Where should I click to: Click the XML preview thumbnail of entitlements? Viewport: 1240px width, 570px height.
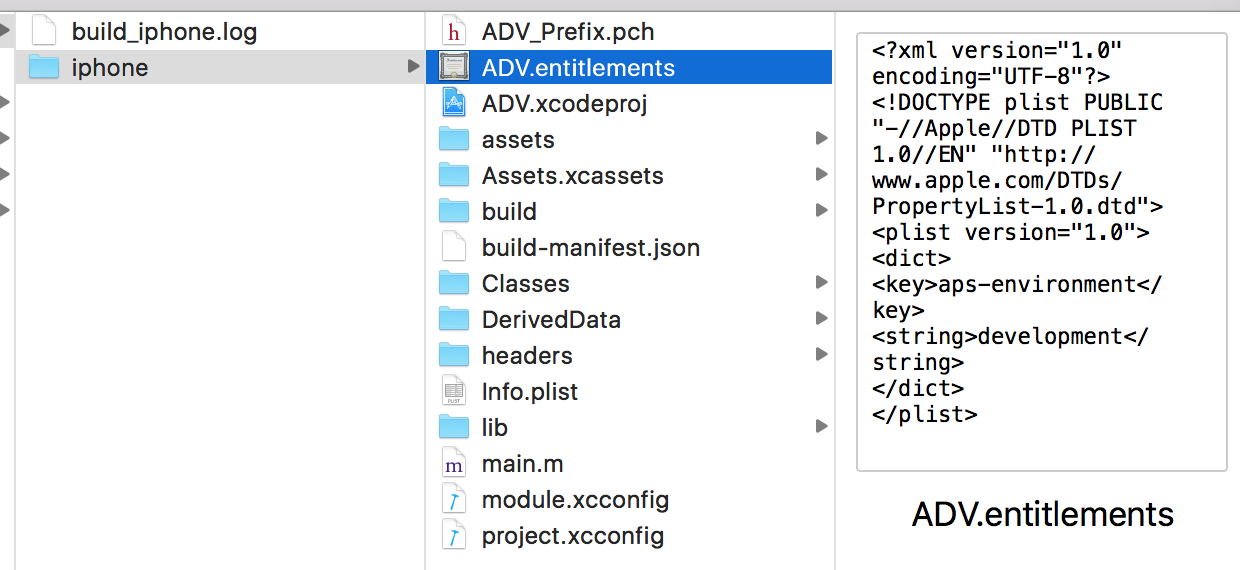coord(1042,252)
